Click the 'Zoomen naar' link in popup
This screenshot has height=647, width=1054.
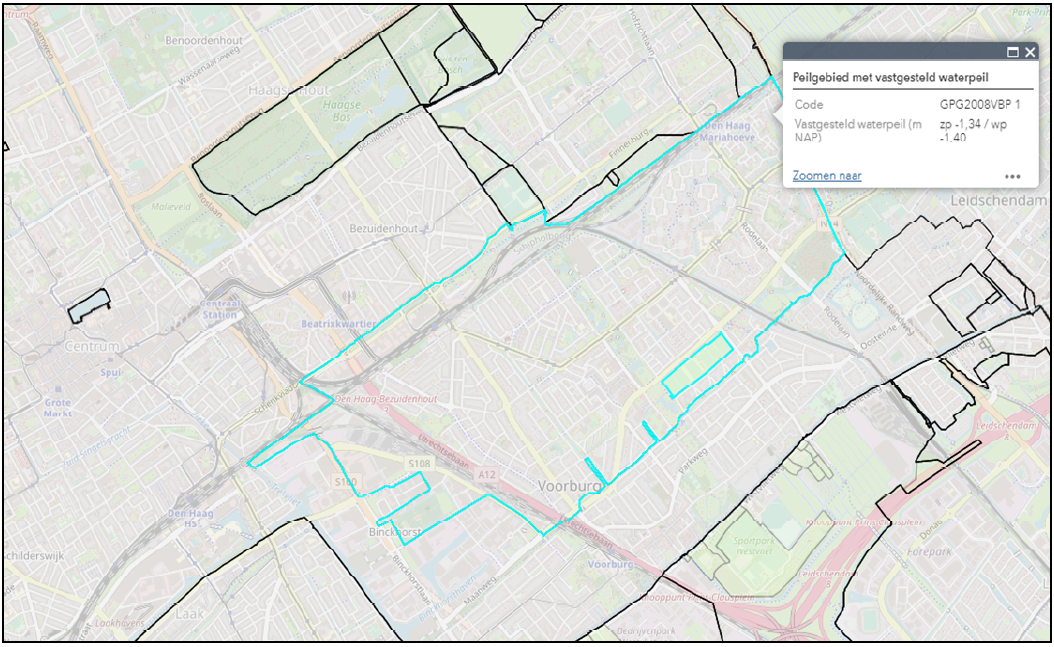coord(827,176)
